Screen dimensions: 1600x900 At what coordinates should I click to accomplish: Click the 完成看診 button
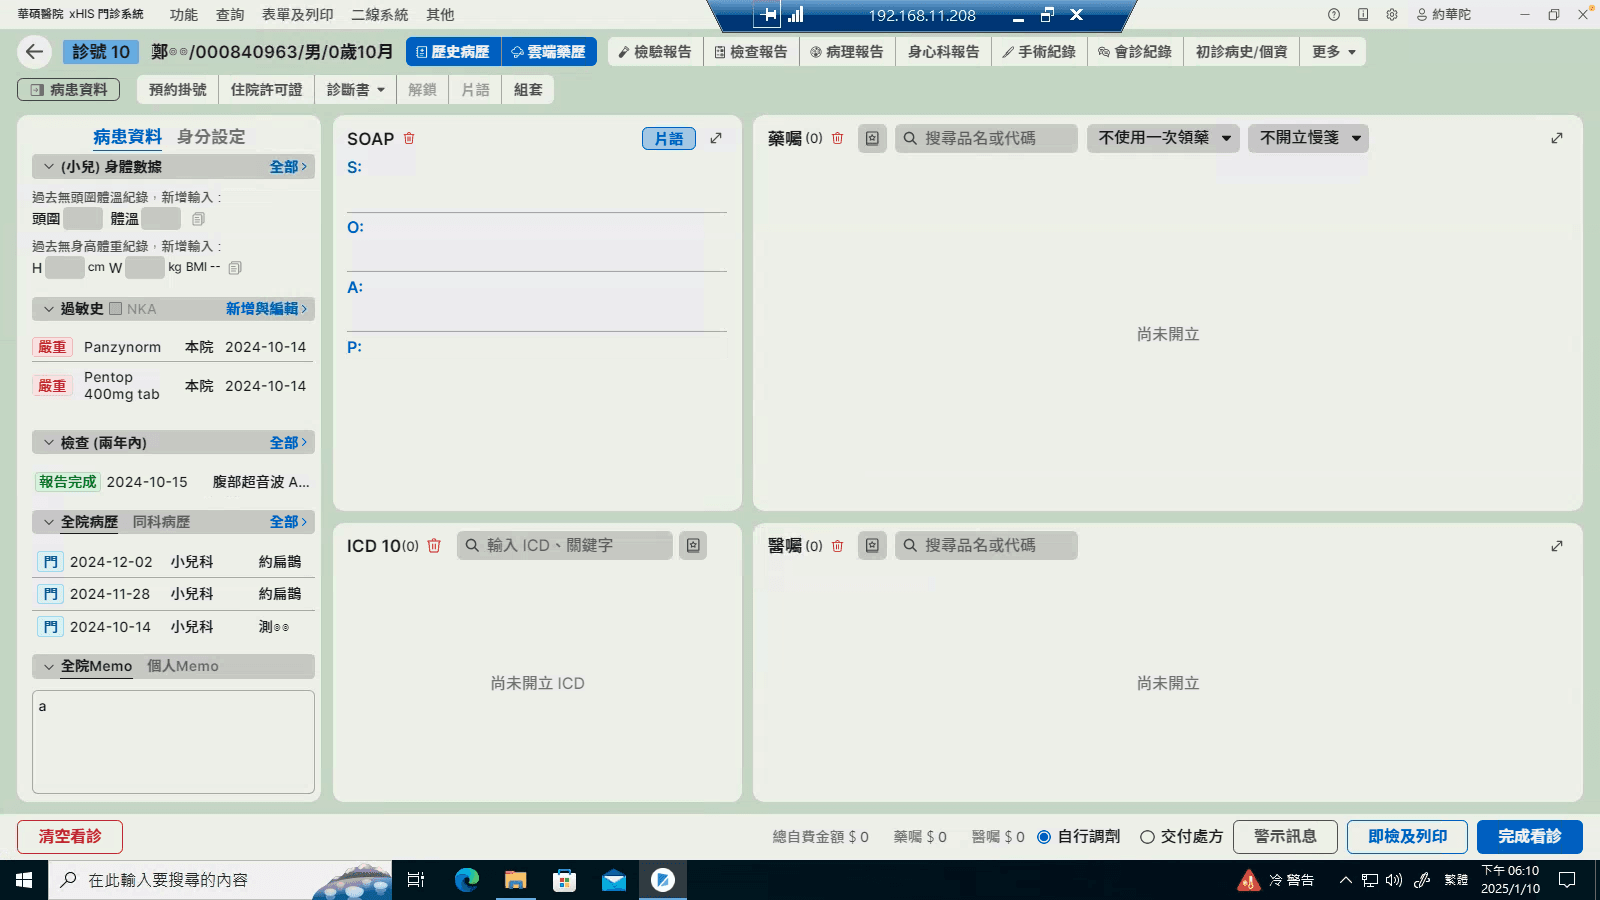1530,837
